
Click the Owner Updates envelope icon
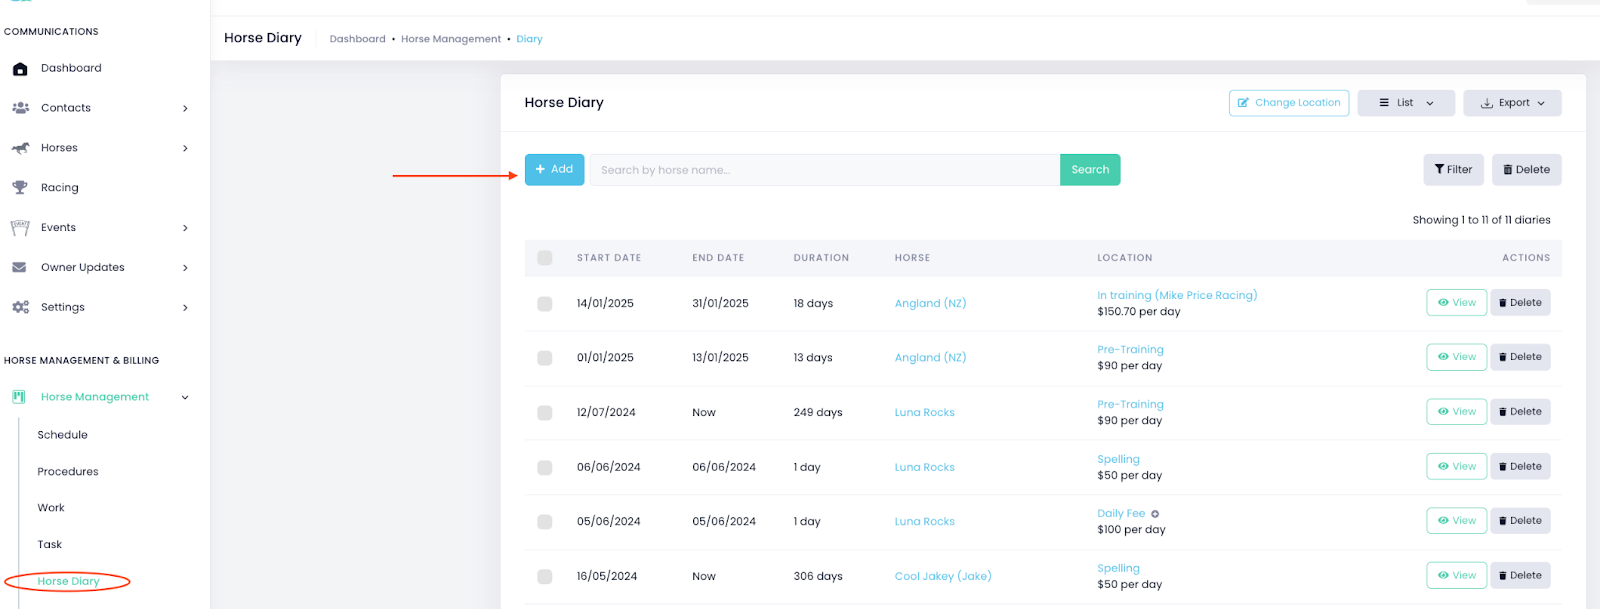[x=20, y=268]
